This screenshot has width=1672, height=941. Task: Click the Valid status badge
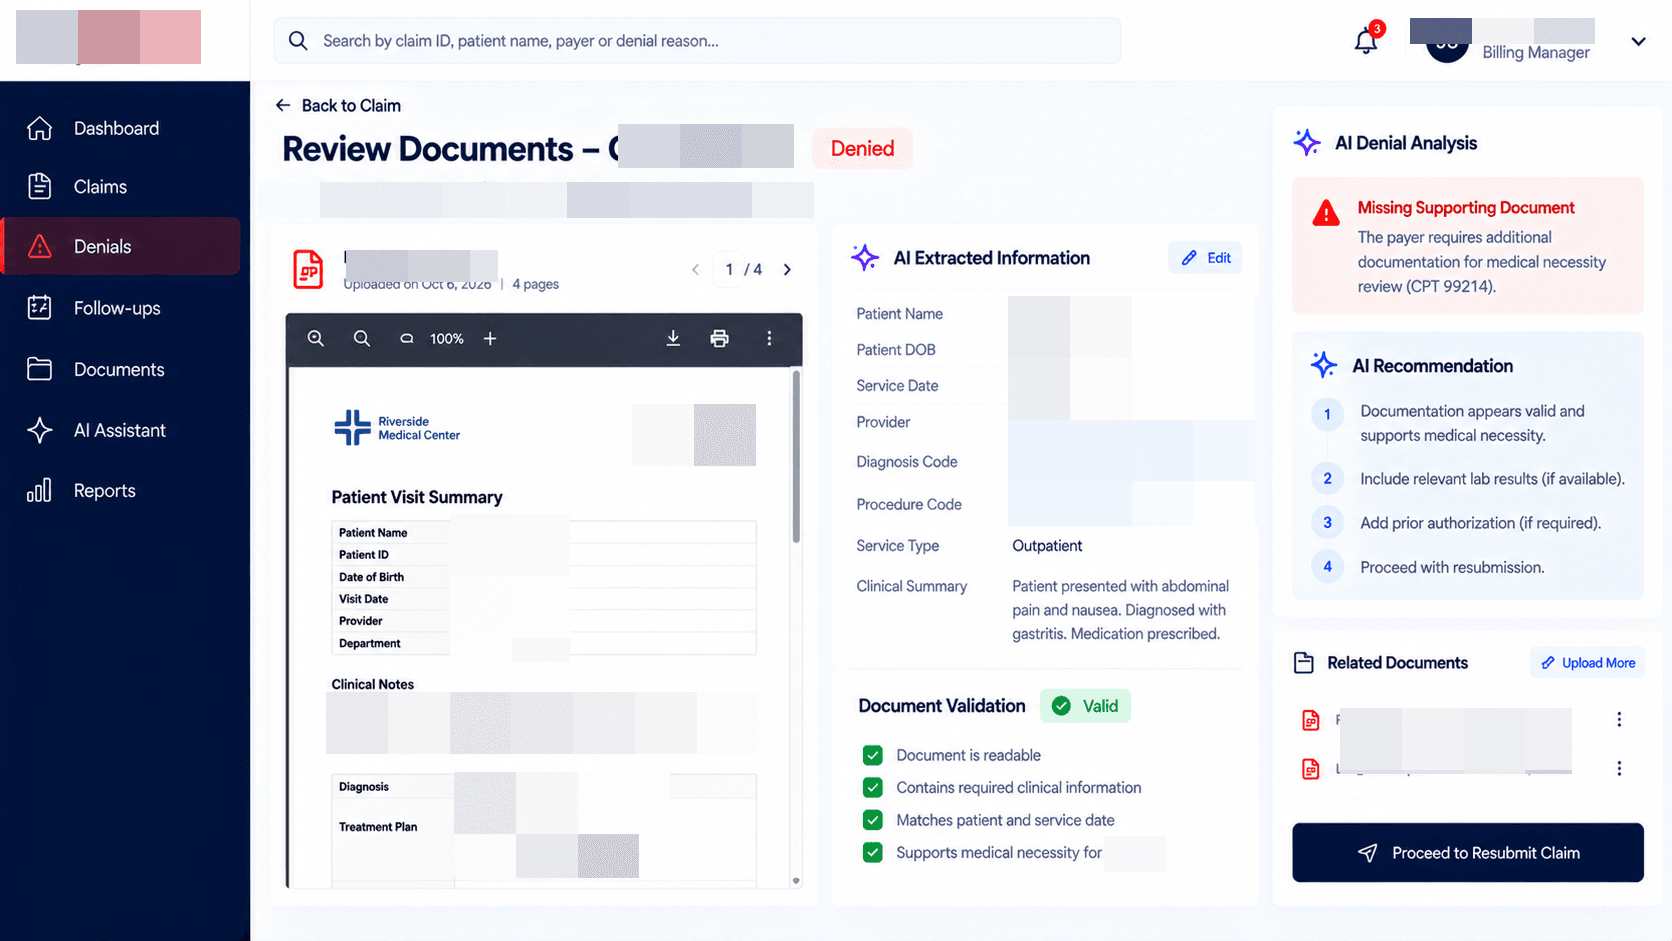click(1085, 706)
